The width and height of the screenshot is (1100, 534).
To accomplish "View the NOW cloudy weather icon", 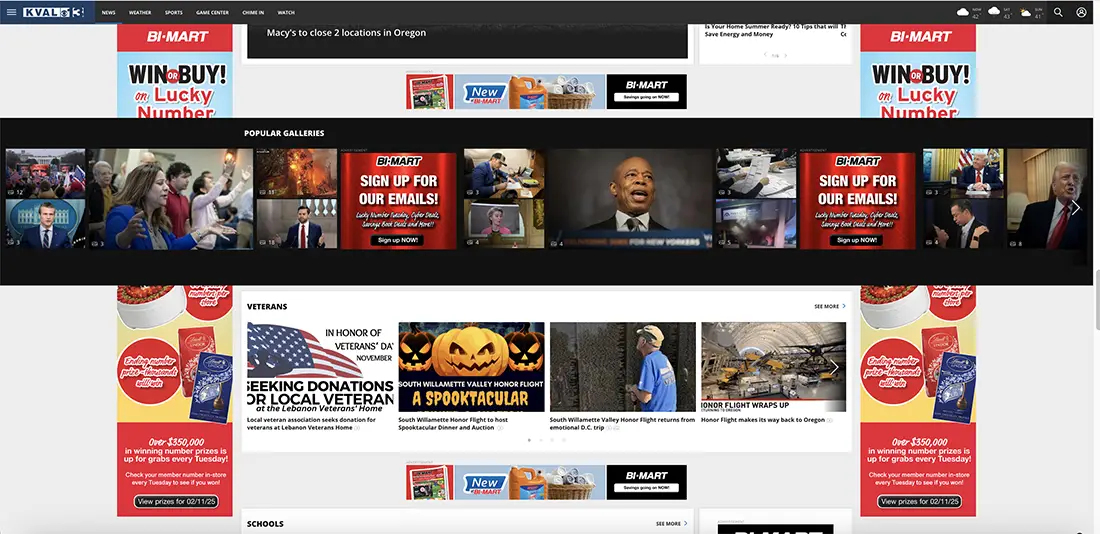I will click(963, 12).
